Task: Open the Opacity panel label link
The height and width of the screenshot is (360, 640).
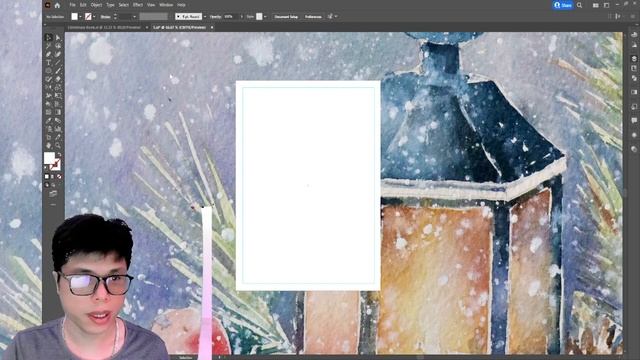Action: (x=216, y=17)
